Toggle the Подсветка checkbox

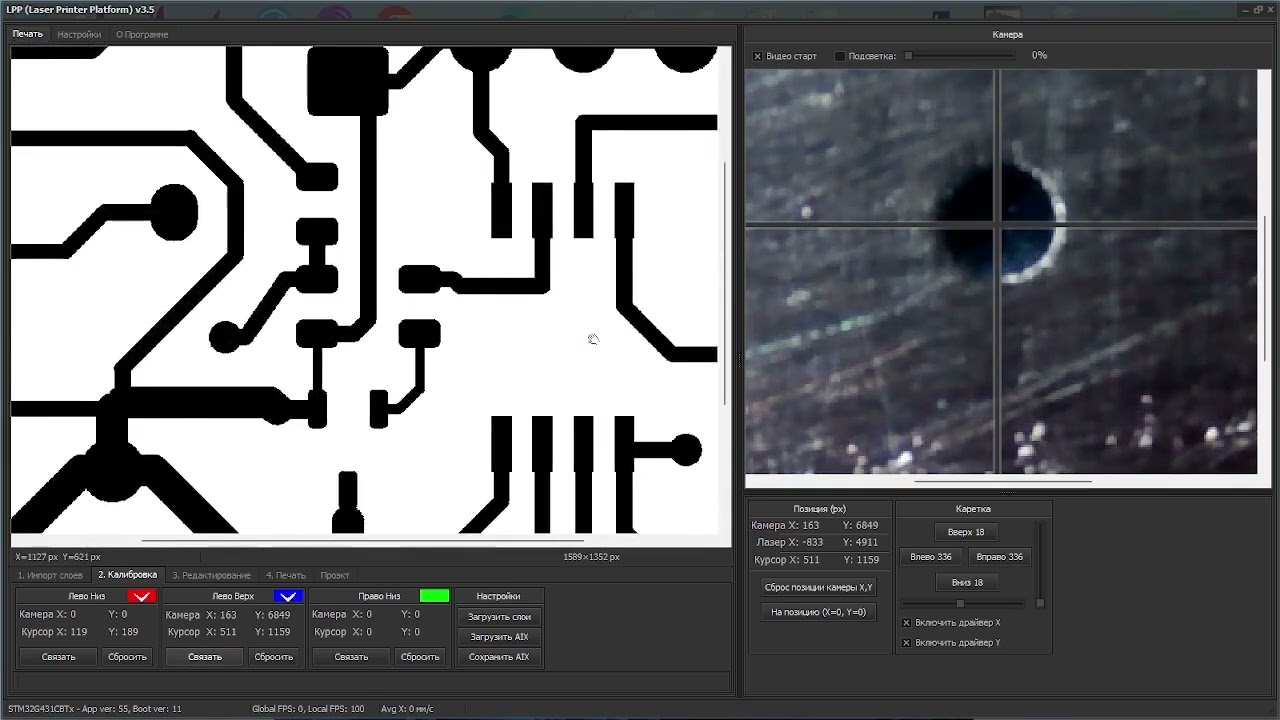coord(840,56)
